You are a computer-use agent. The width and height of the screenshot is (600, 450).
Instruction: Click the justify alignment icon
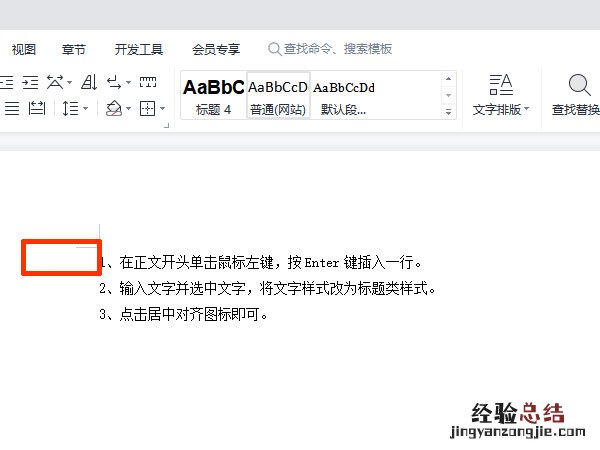coord(10,108)
